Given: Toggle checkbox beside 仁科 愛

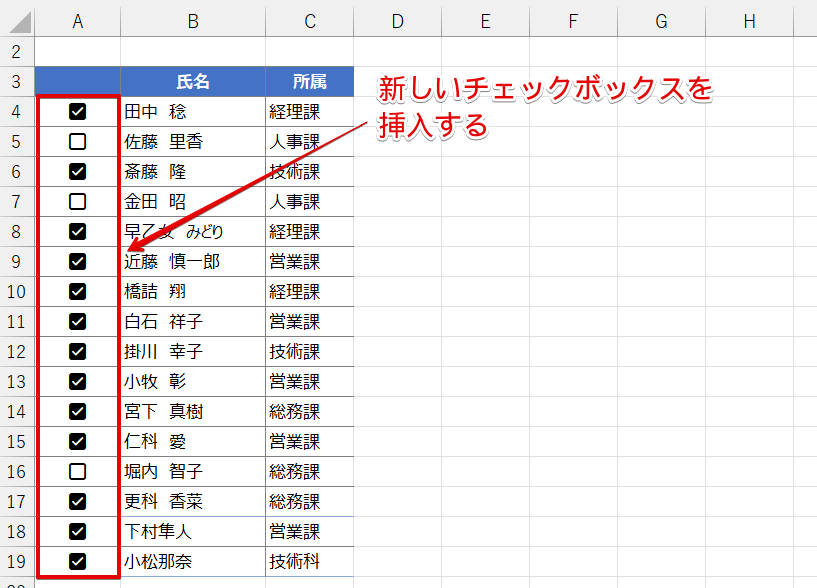Looking at the screenshot, I should tap(78, 442).
